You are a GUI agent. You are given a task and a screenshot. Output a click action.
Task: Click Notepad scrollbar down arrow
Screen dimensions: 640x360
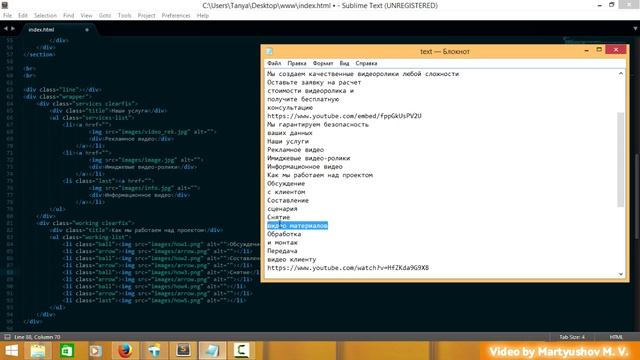point(621,274)
